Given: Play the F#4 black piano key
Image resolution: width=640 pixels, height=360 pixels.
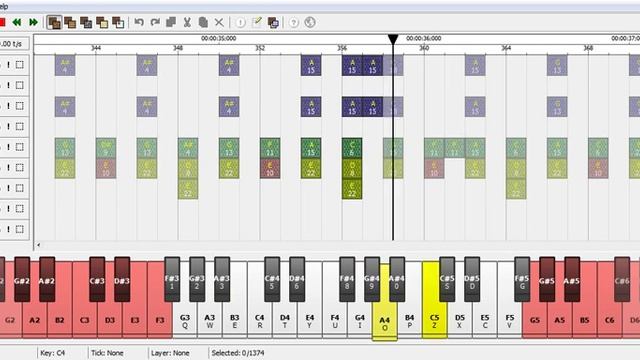Looking at the screenshot, I should tap(347, 280).
